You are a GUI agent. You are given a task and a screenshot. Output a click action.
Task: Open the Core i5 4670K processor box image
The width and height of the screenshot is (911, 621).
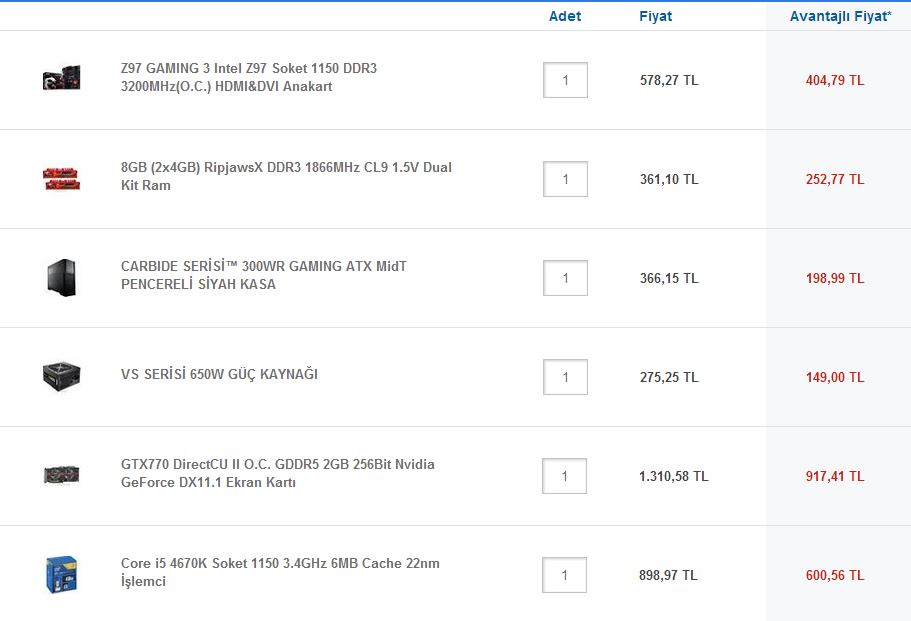61,574
